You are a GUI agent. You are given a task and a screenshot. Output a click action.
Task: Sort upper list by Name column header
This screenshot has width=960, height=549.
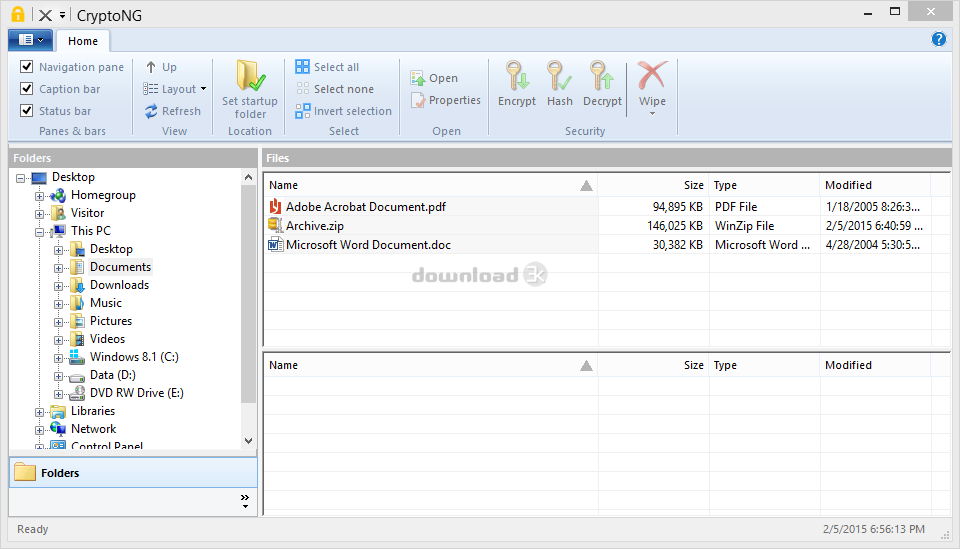[x=430, y=185]
